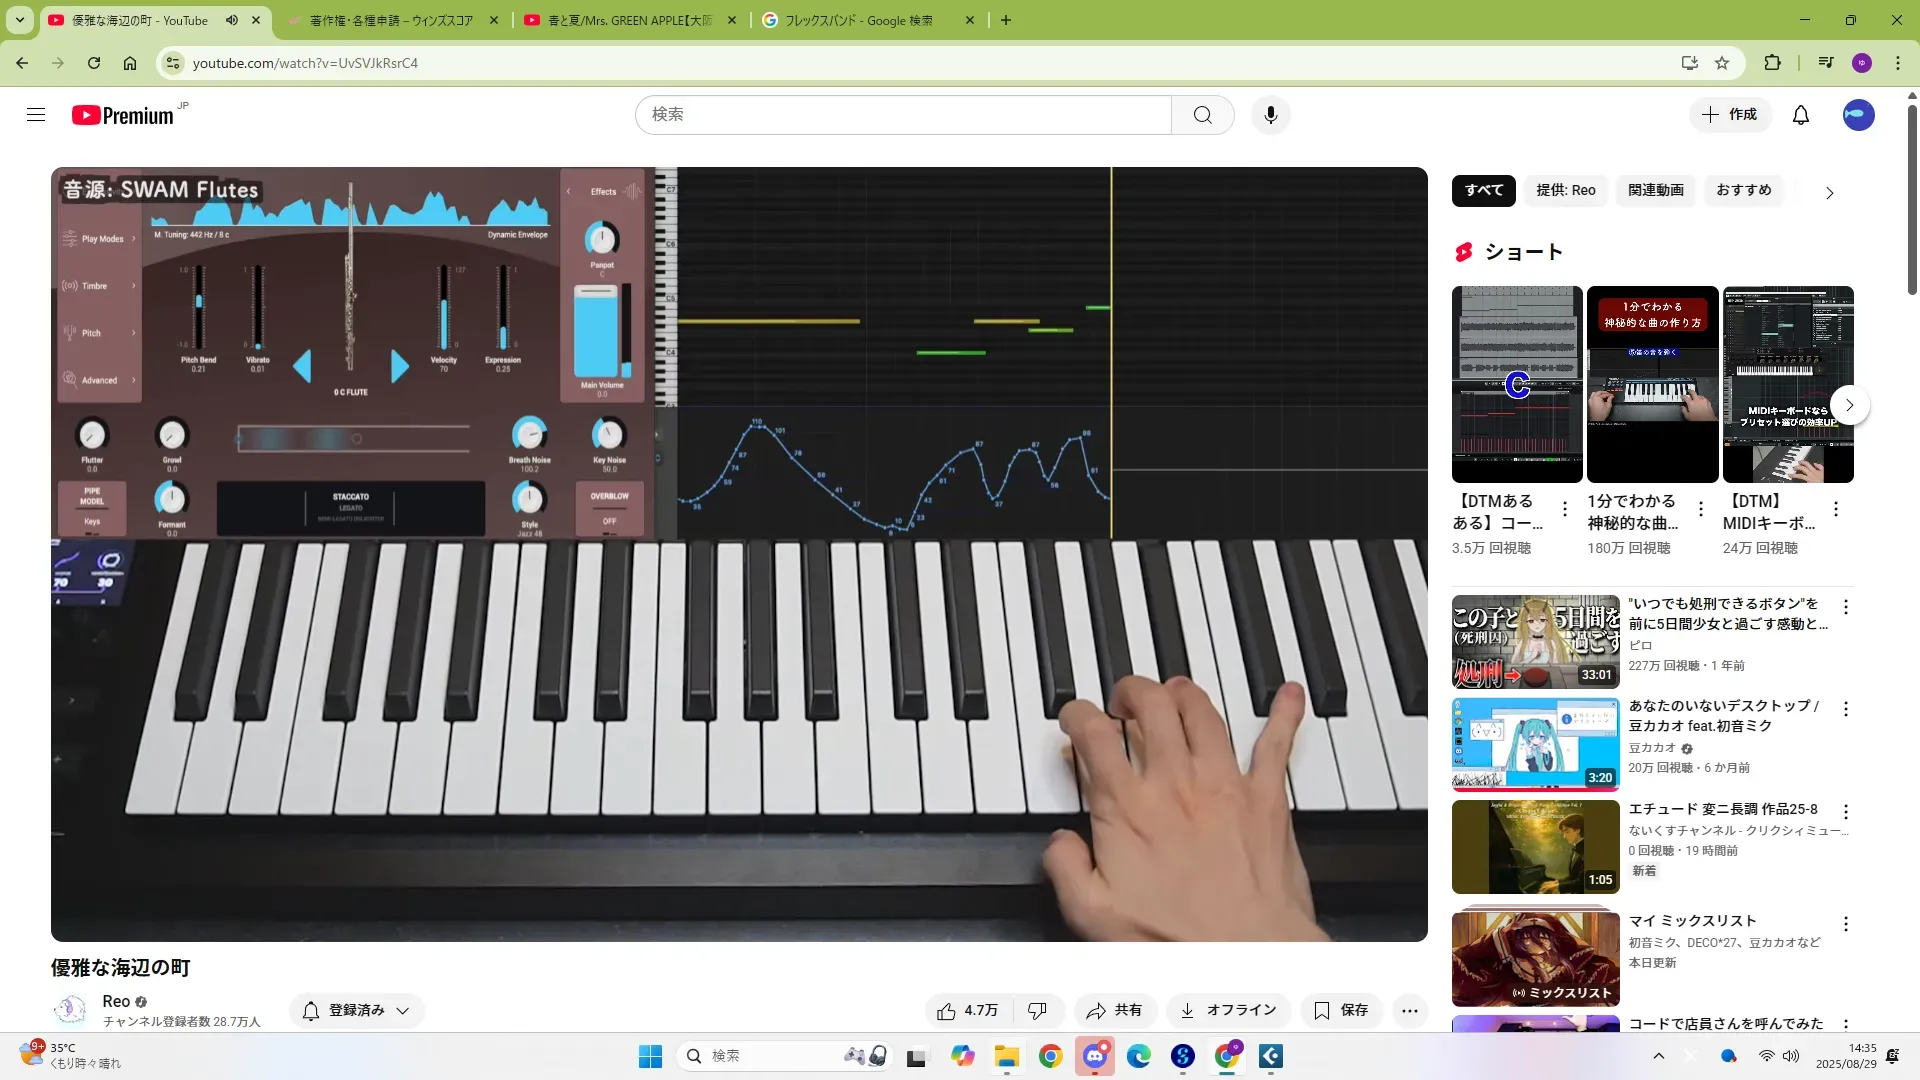Click the voice search microphone icon
This screenshot has height=1080, width=1920.
click(1270, 115)
